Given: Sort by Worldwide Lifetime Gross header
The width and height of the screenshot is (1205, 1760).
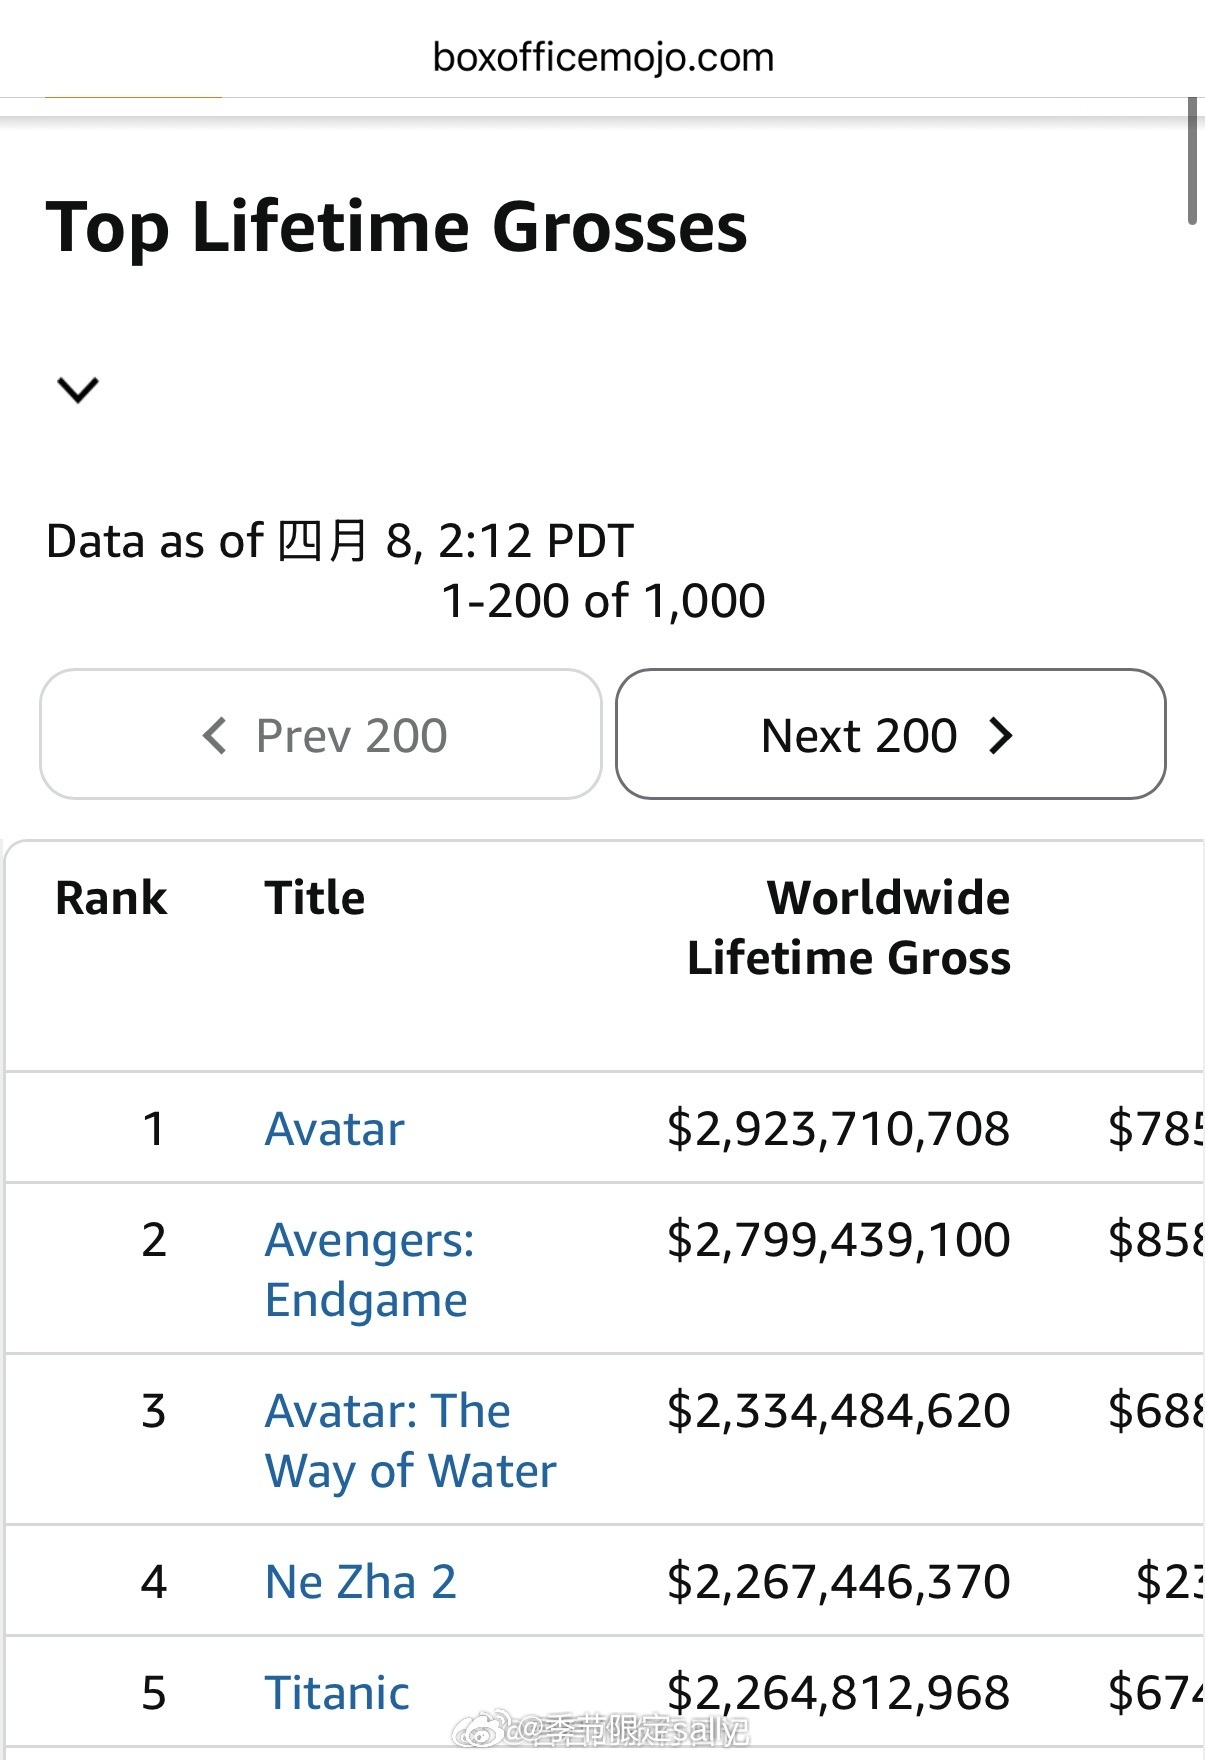Looking at the screenshot, I should pyautogui.click(x=848, y=928).
